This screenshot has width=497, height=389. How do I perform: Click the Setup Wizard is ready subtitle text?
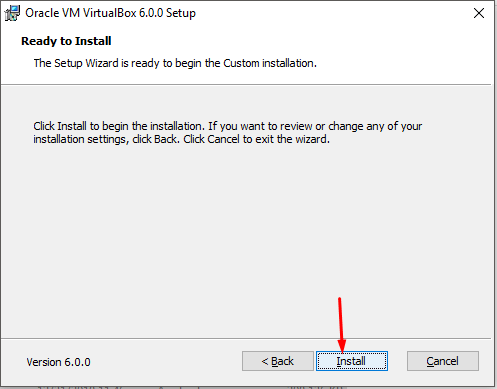click(175, 63)
